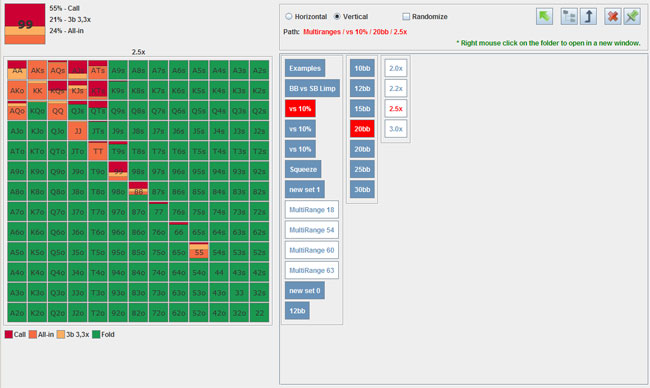Click the 2.5x title above the grid
The width and height of the screenshot is (650, 388).
pyautogui.click(x=138, y=52)
